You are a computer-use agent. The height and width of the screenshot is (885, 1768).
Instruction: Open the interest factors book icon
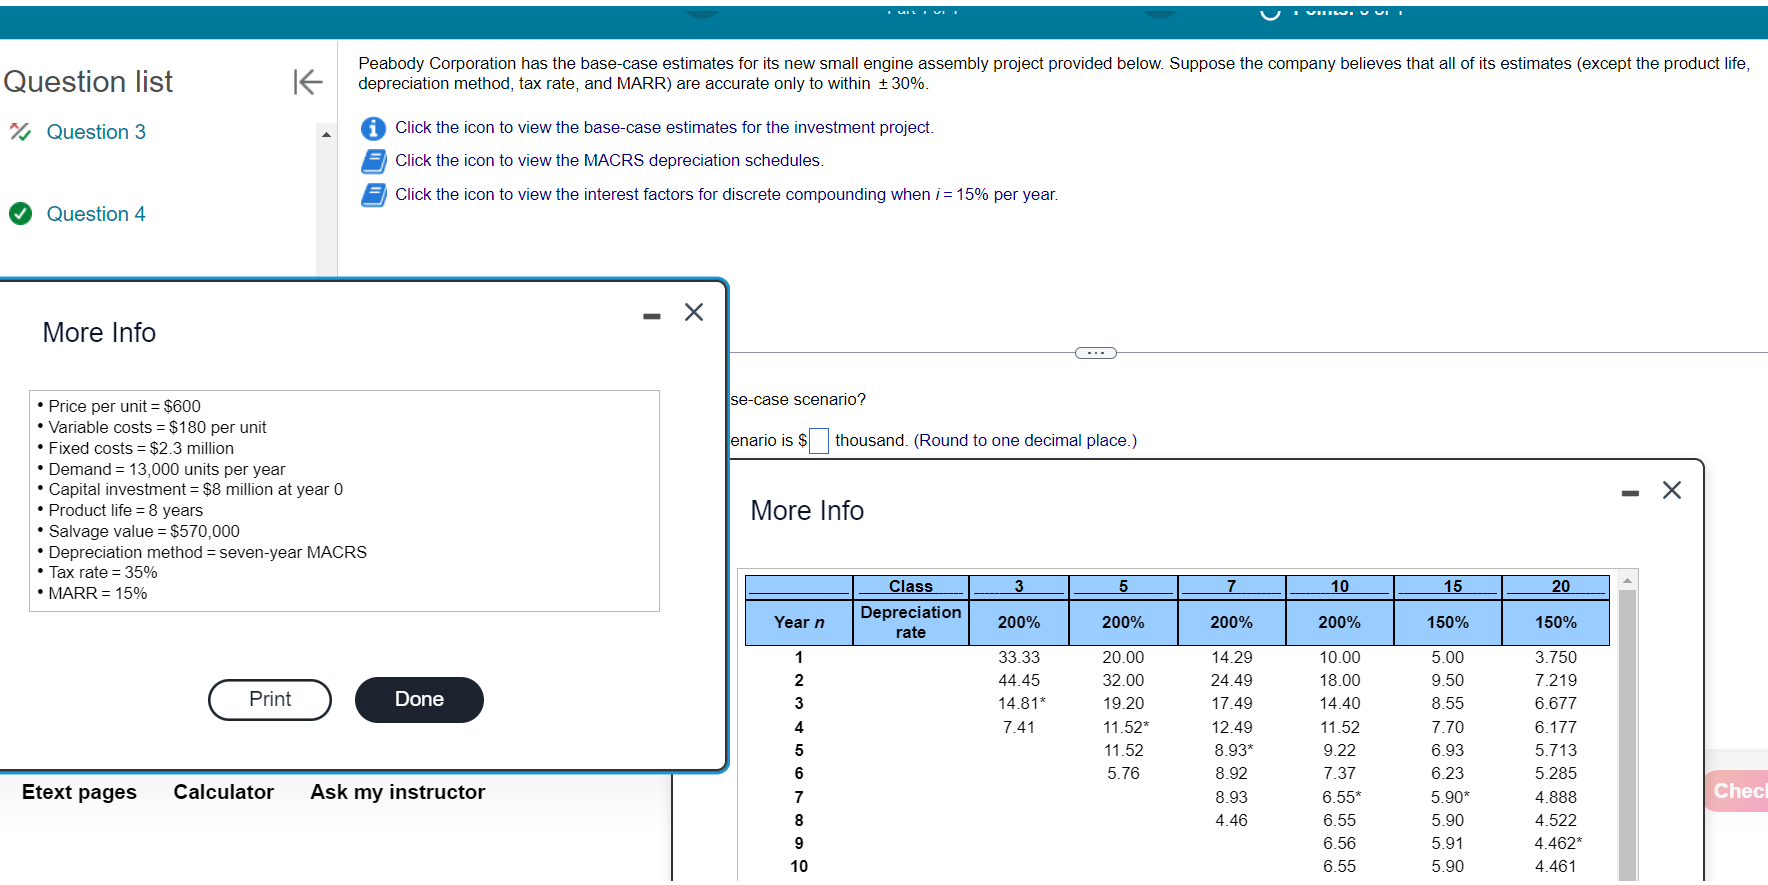373,195
